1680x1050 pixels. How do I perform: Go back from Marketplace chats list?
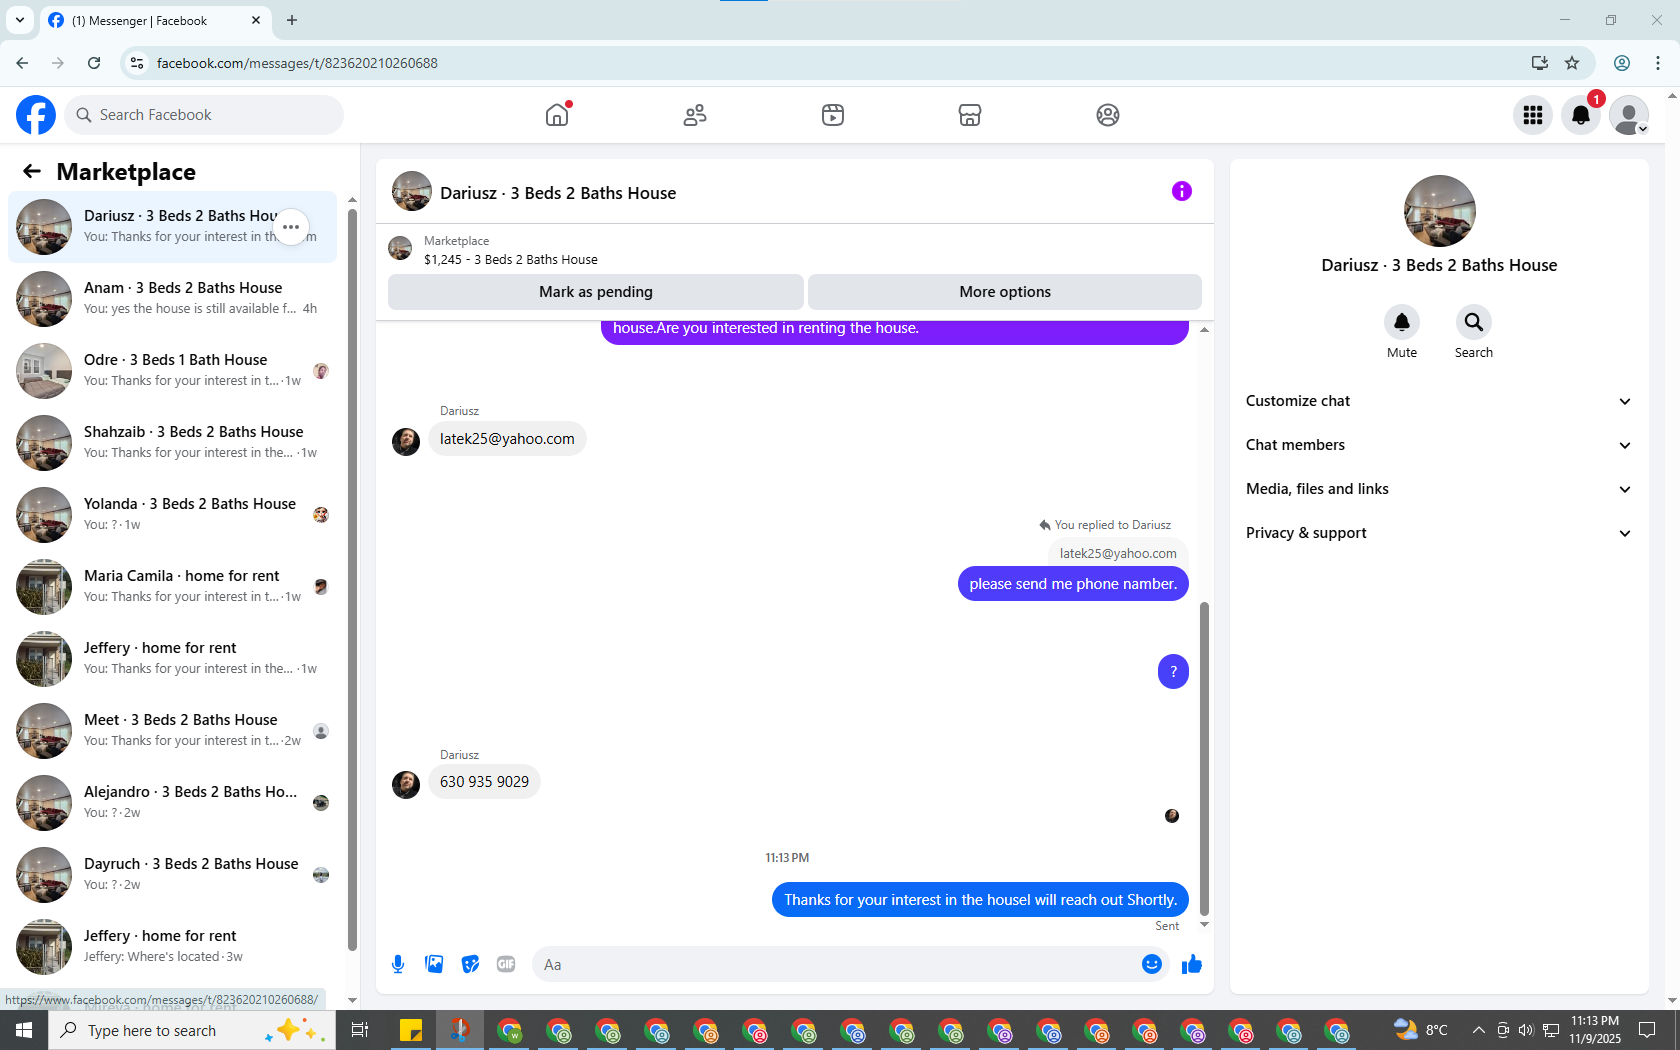pos(32,172)
